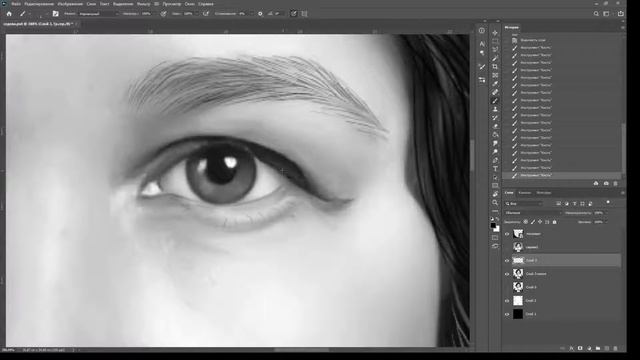
Task: Select the Crop tool
Action: click(495, 67)
